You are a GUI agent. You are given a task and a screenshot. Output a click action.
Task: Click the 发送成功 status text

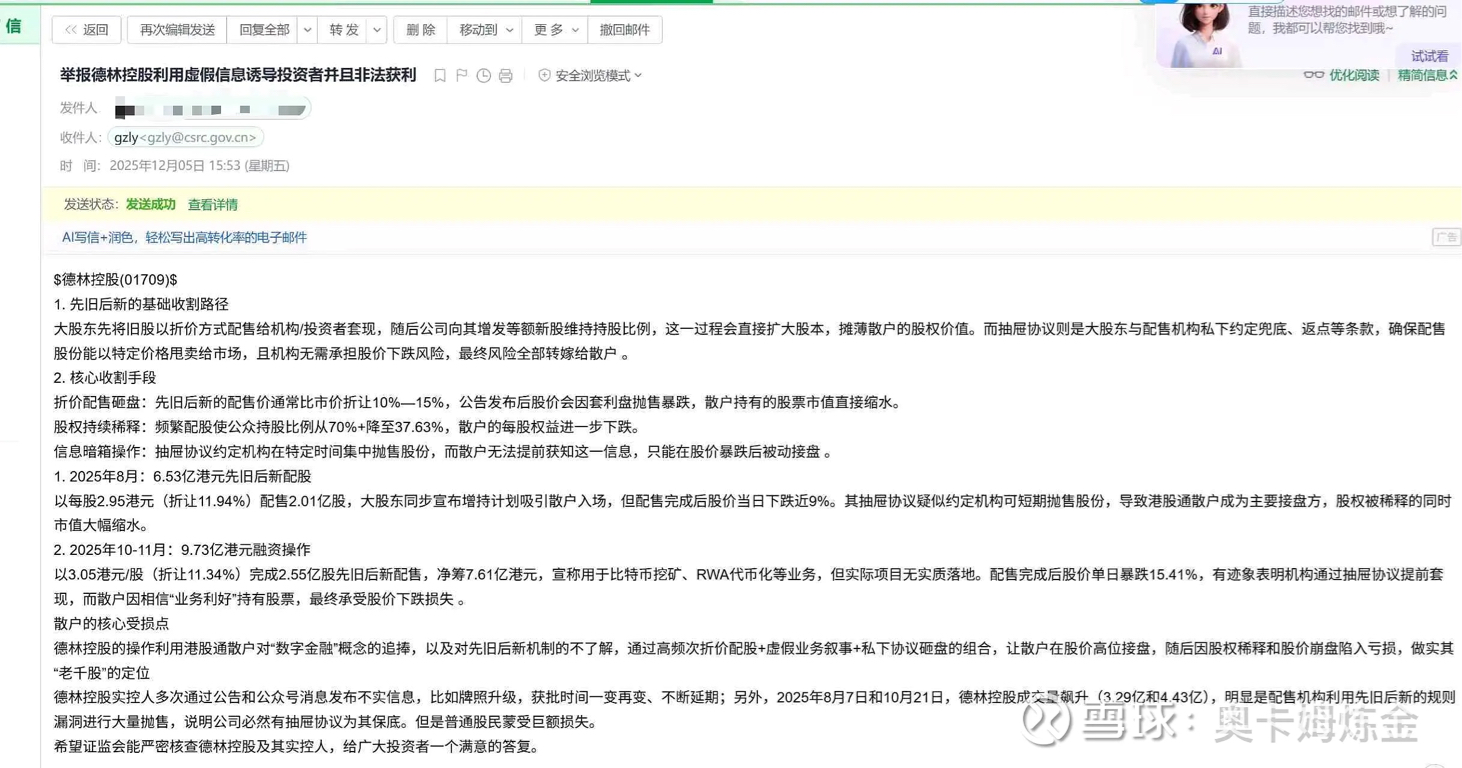(x=150, y=204)
